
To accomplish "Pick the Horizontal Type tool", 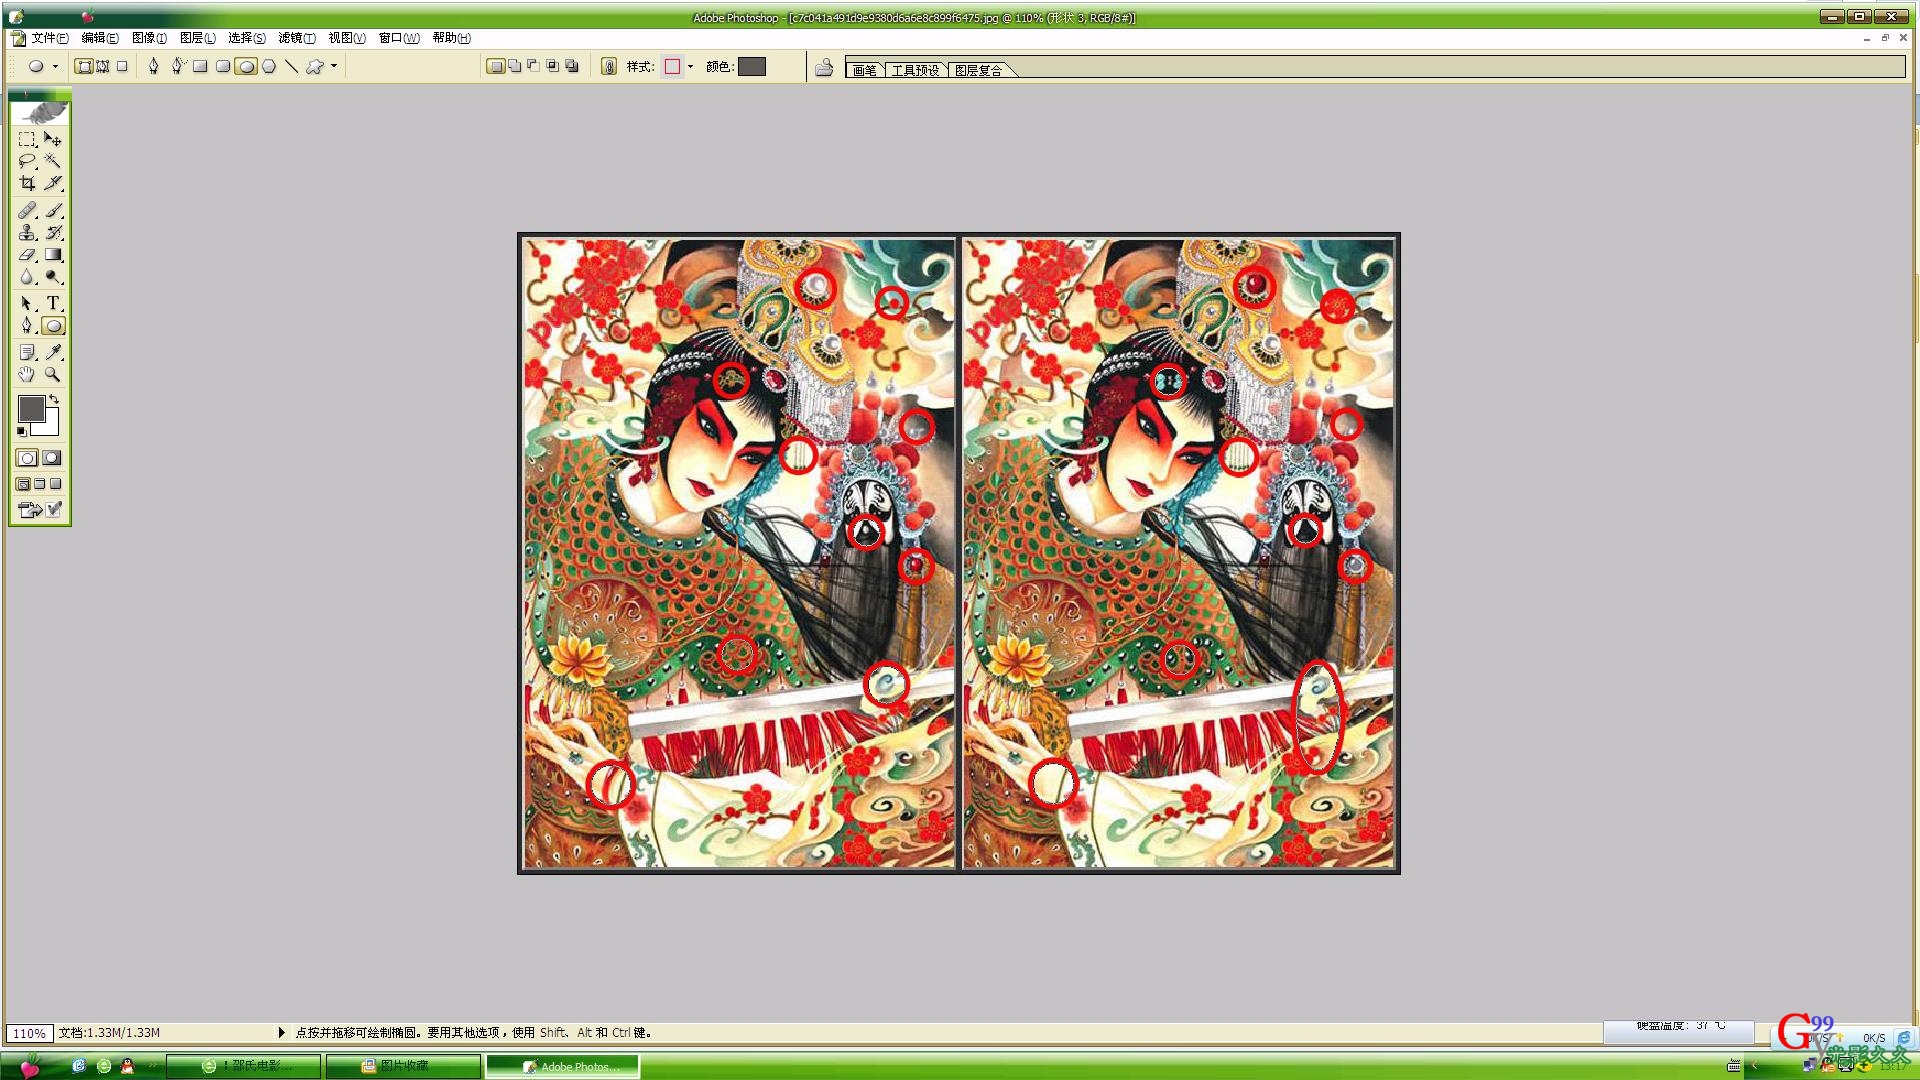I will pyautogui.click(x=53, y=303).
